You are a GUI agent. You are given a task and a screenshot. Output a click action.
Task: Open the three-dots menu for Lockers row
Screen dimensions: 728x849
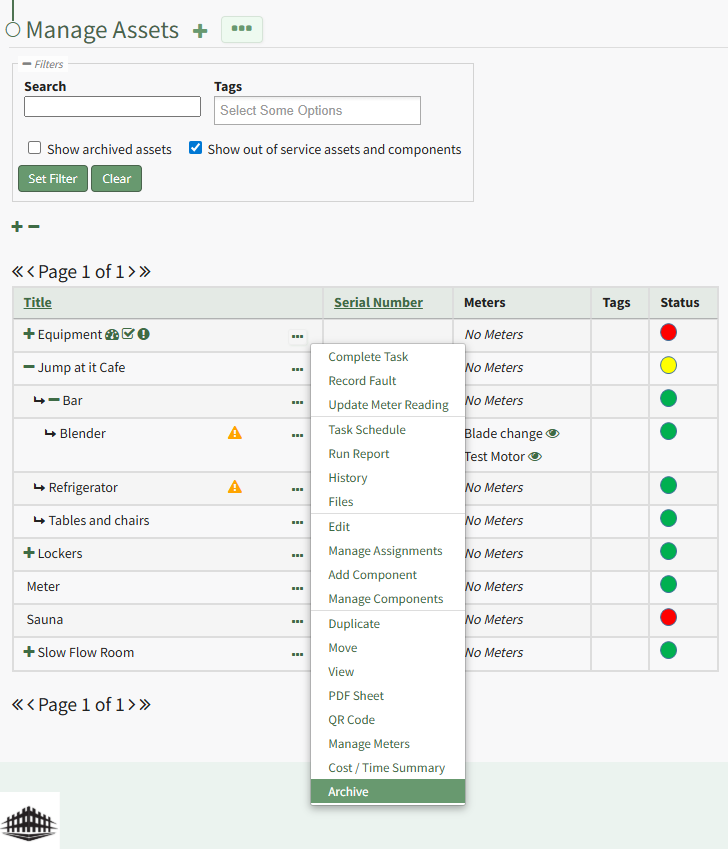(x=297, y=554)
